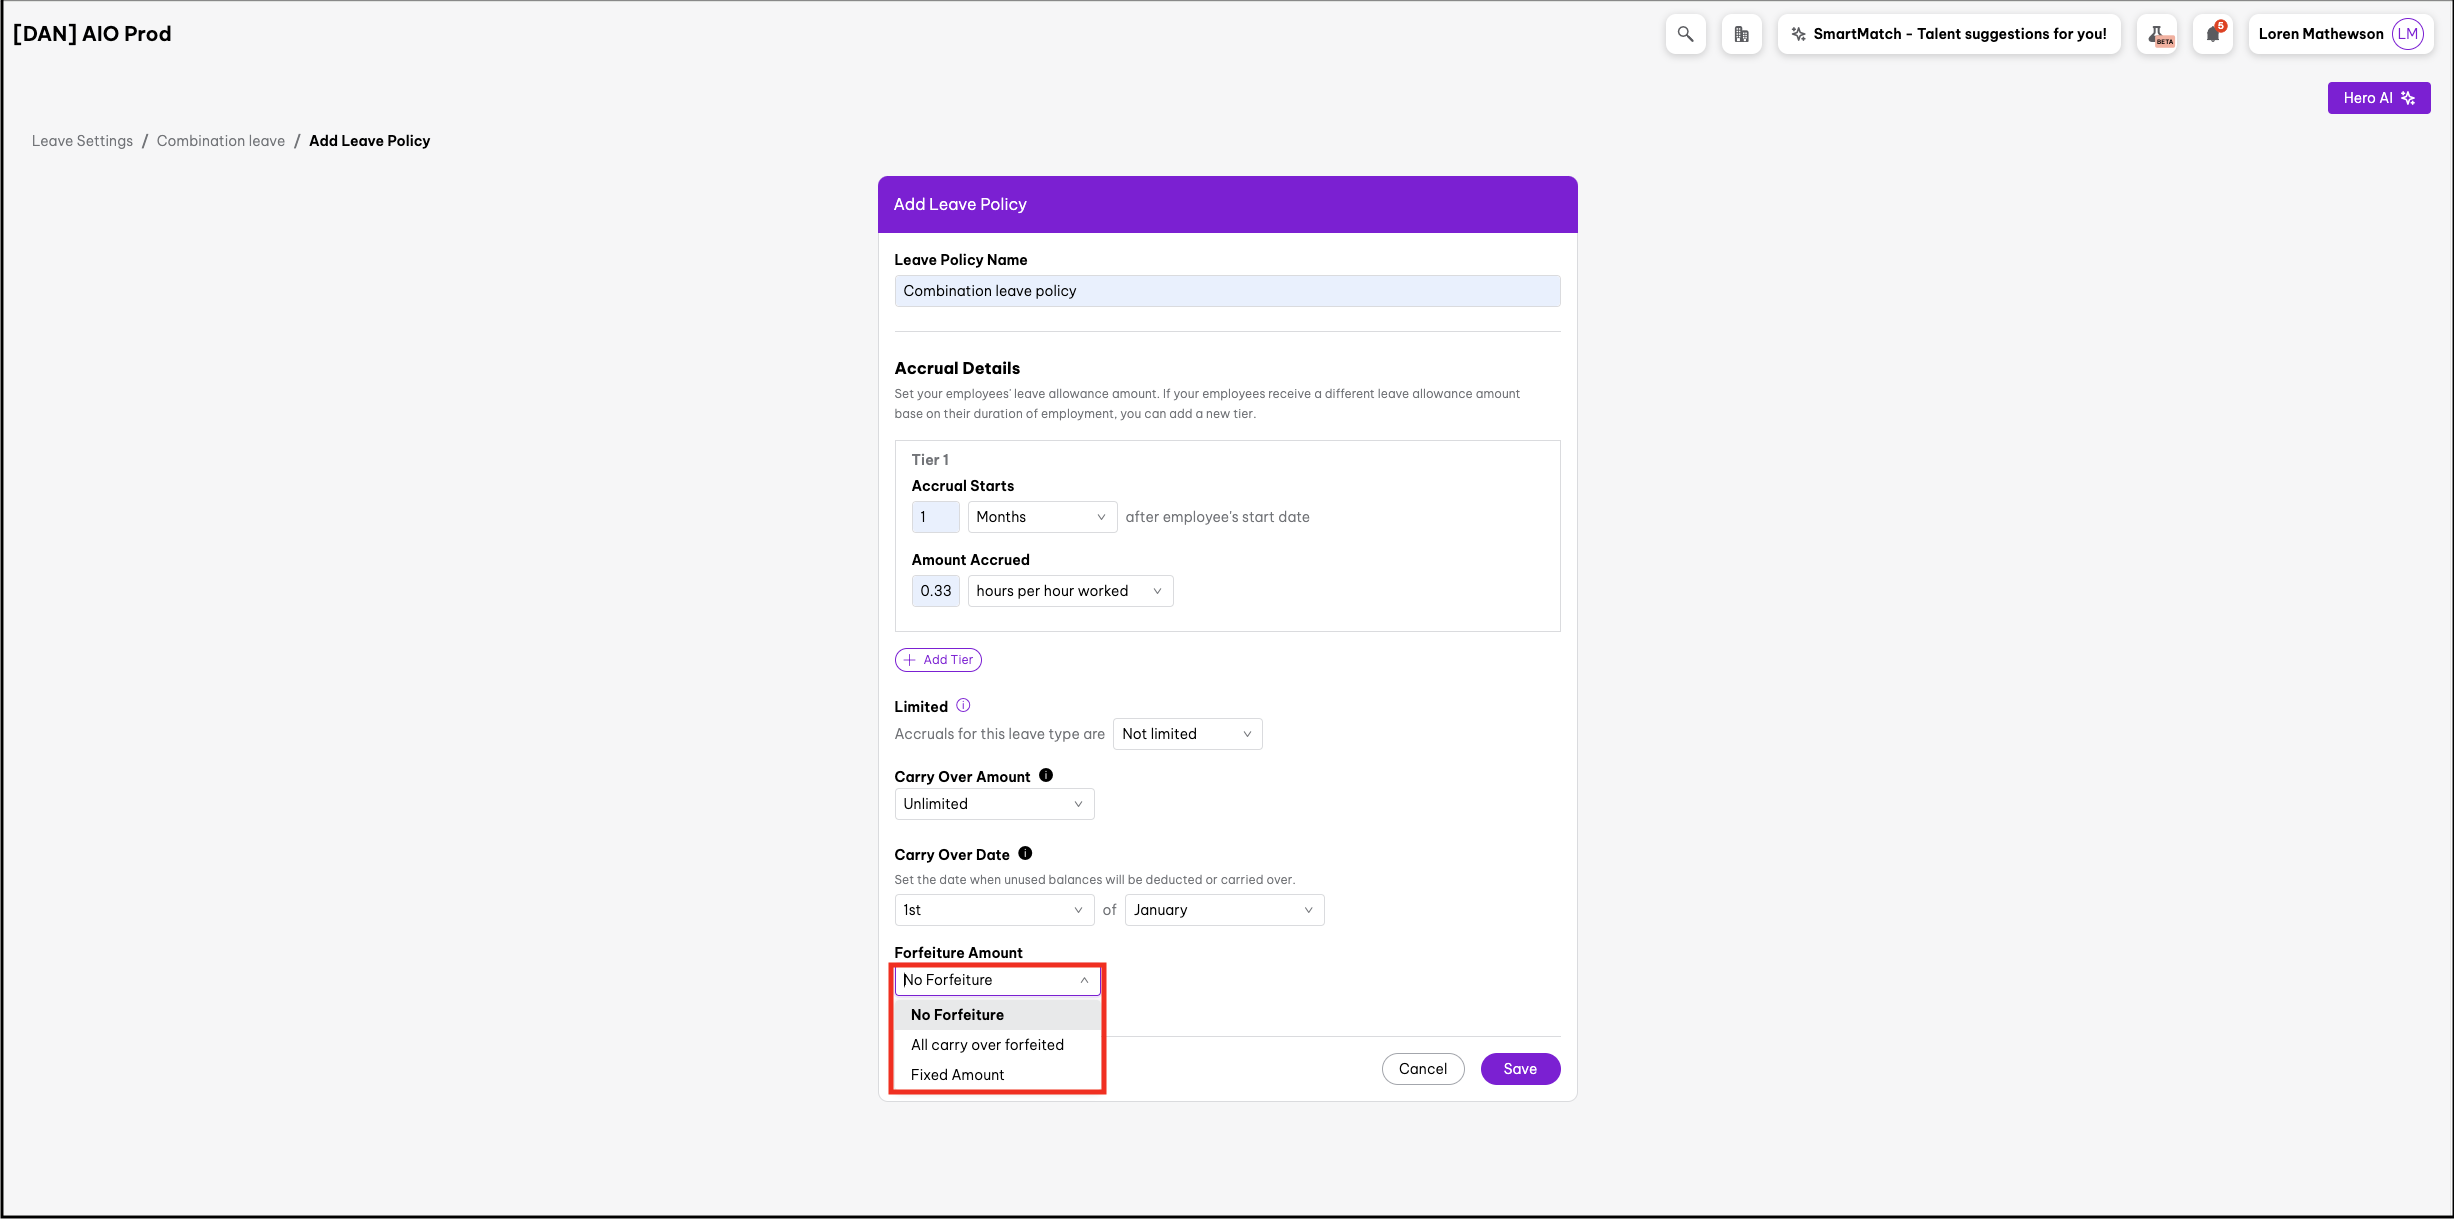This screenshot has height=1219, width=2454.
Task: Click the Add Tier button
Action: tap(938, 660)
